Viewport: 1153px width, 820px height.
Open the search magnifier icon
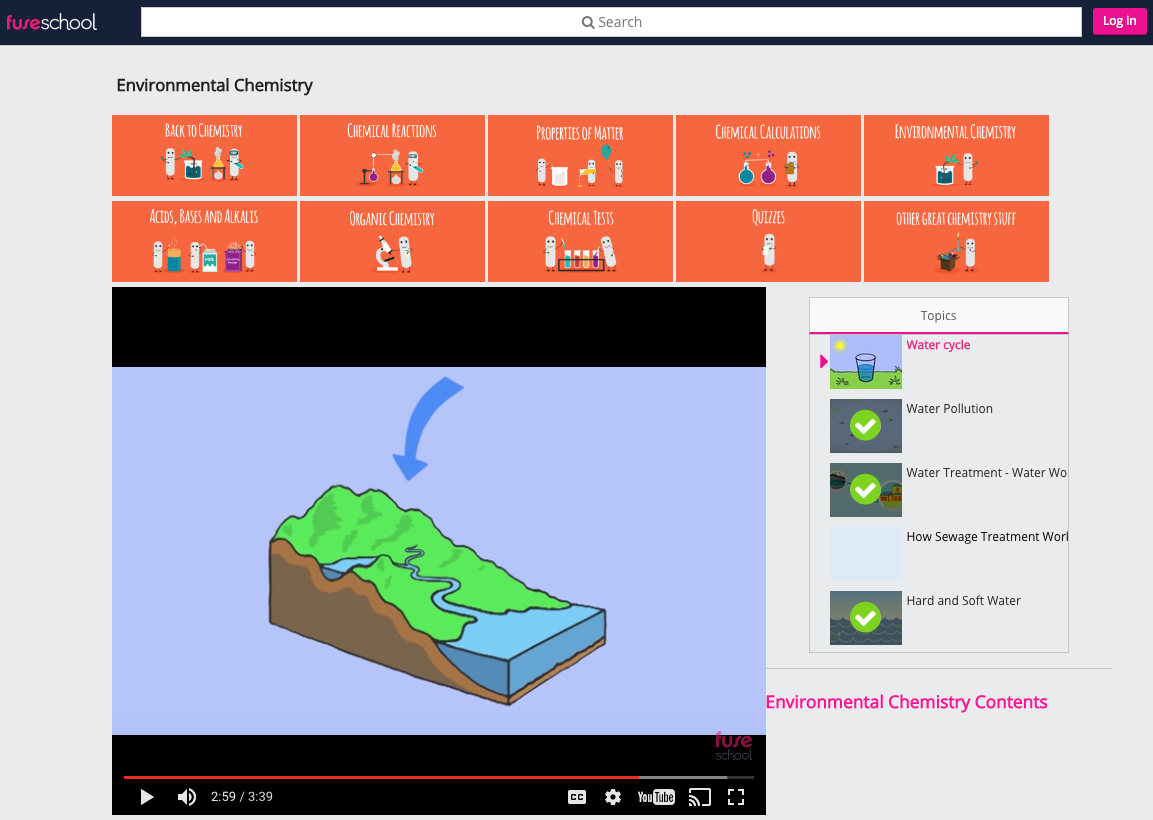coord(588,21)
